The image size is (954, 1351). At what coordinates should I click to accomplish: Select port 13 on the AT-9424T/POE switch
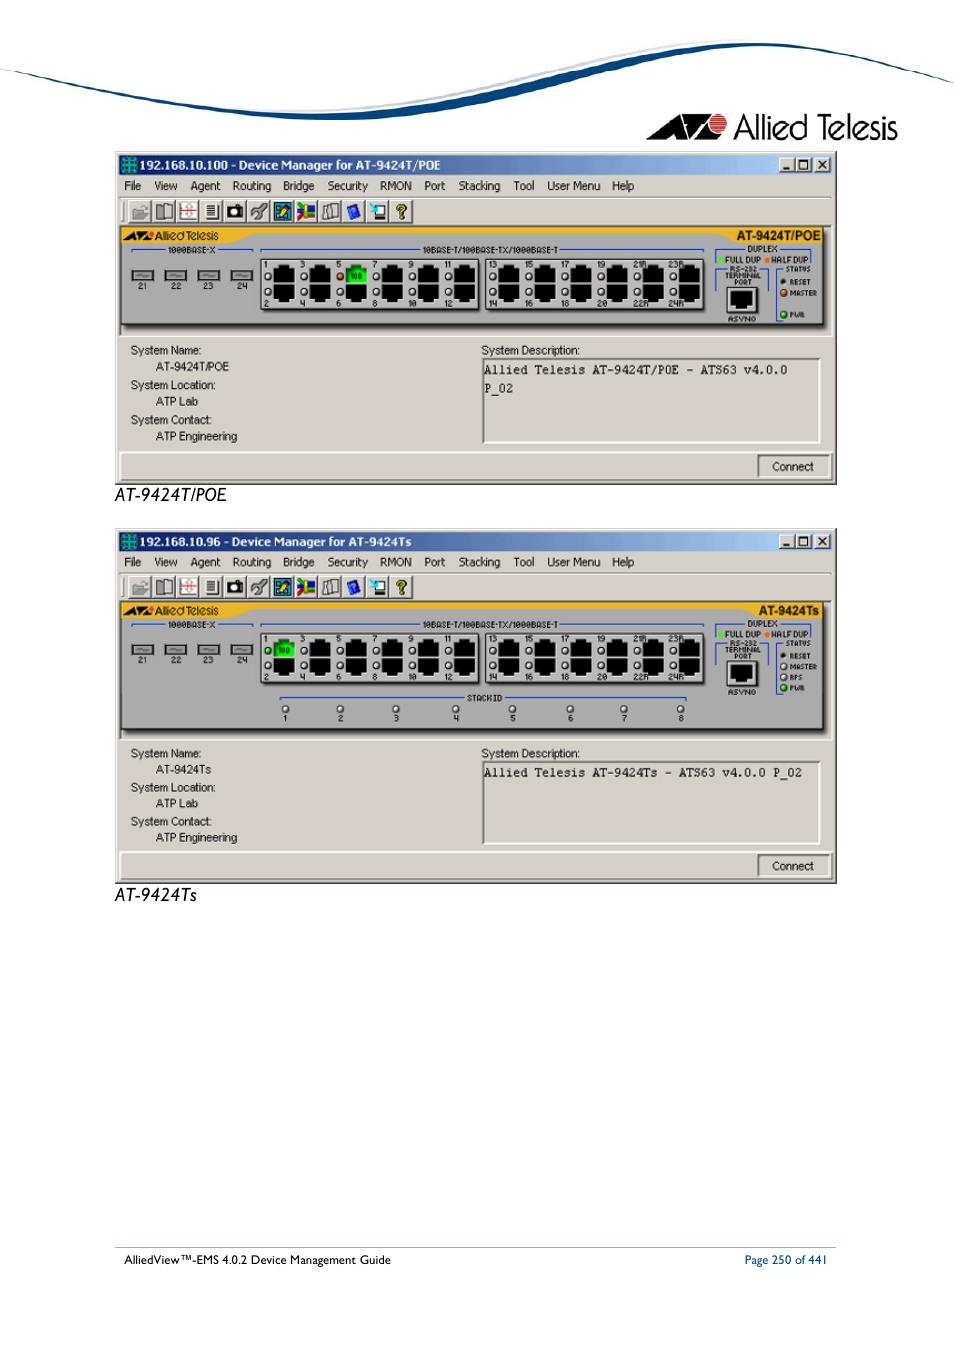click(509, 275)
